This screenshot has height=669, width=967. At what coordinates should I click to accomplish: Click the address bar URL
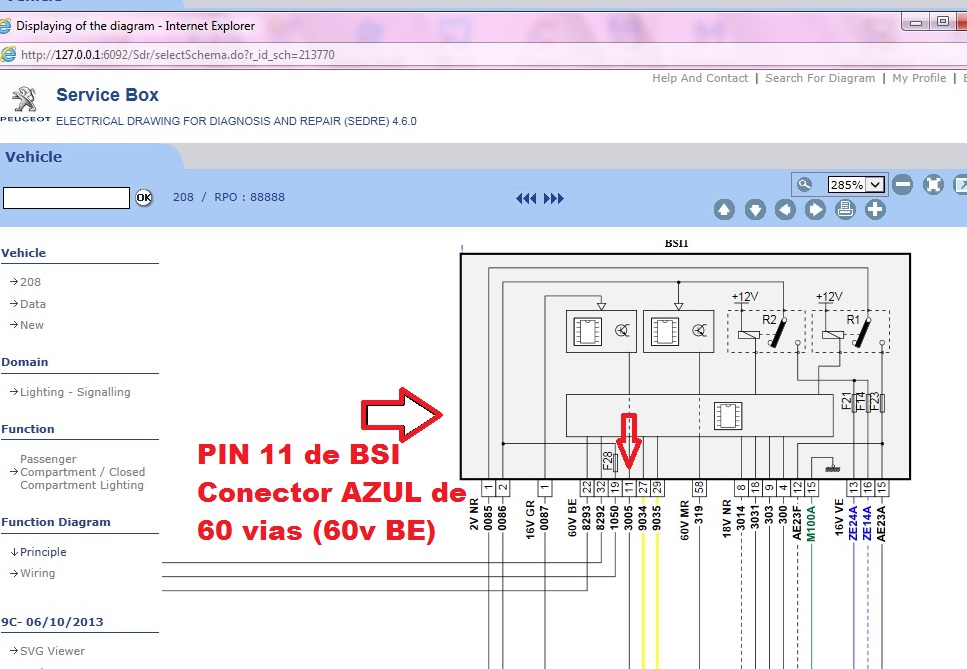[178, 55]
